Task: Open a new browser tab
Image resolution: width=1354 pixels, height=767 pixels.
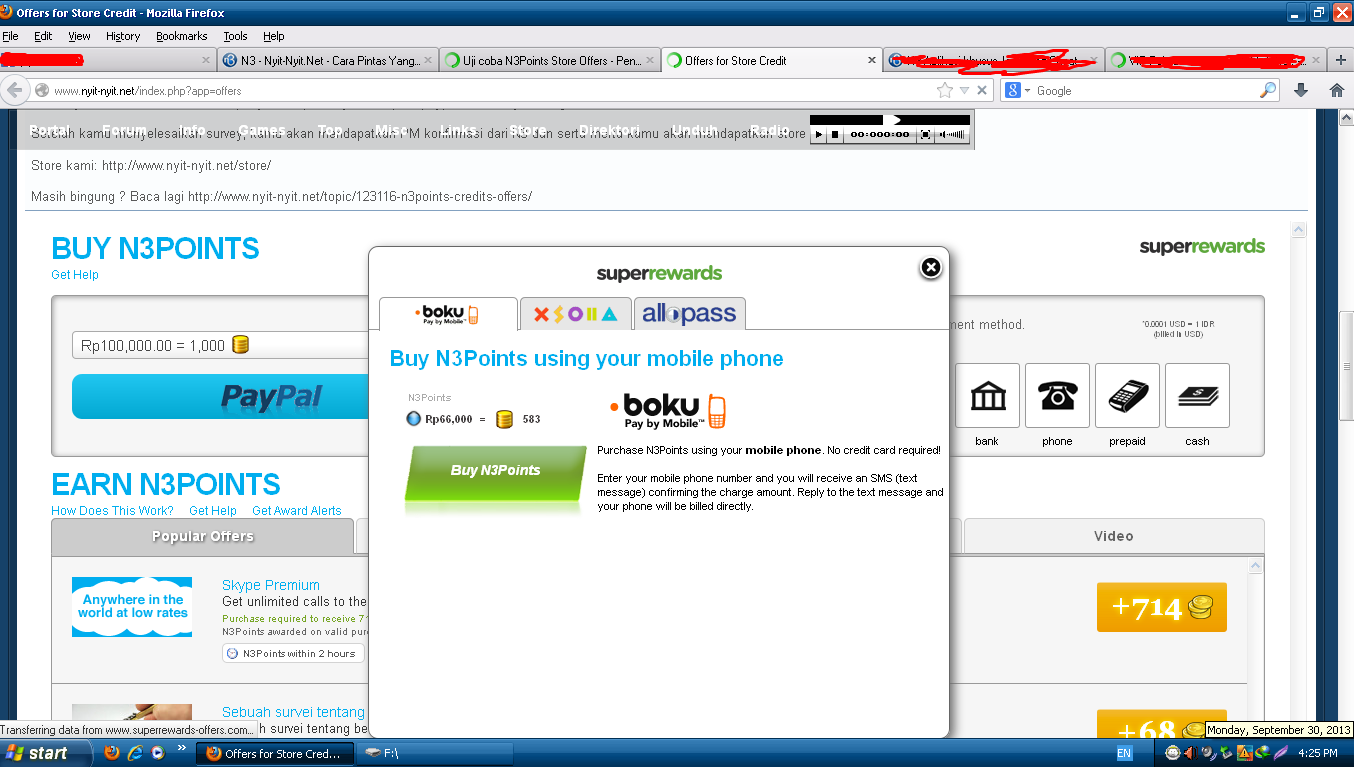Action: pos(1341,60)
